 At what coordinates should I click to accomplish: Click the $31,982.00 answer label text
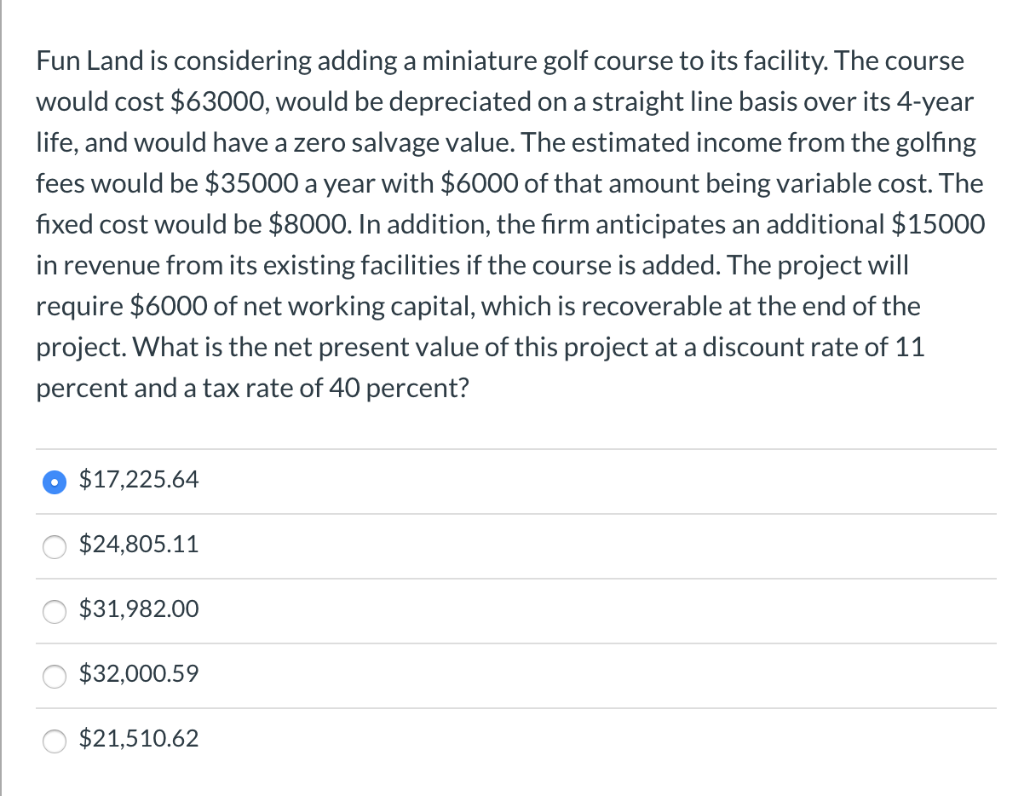[x=139, y=609]
